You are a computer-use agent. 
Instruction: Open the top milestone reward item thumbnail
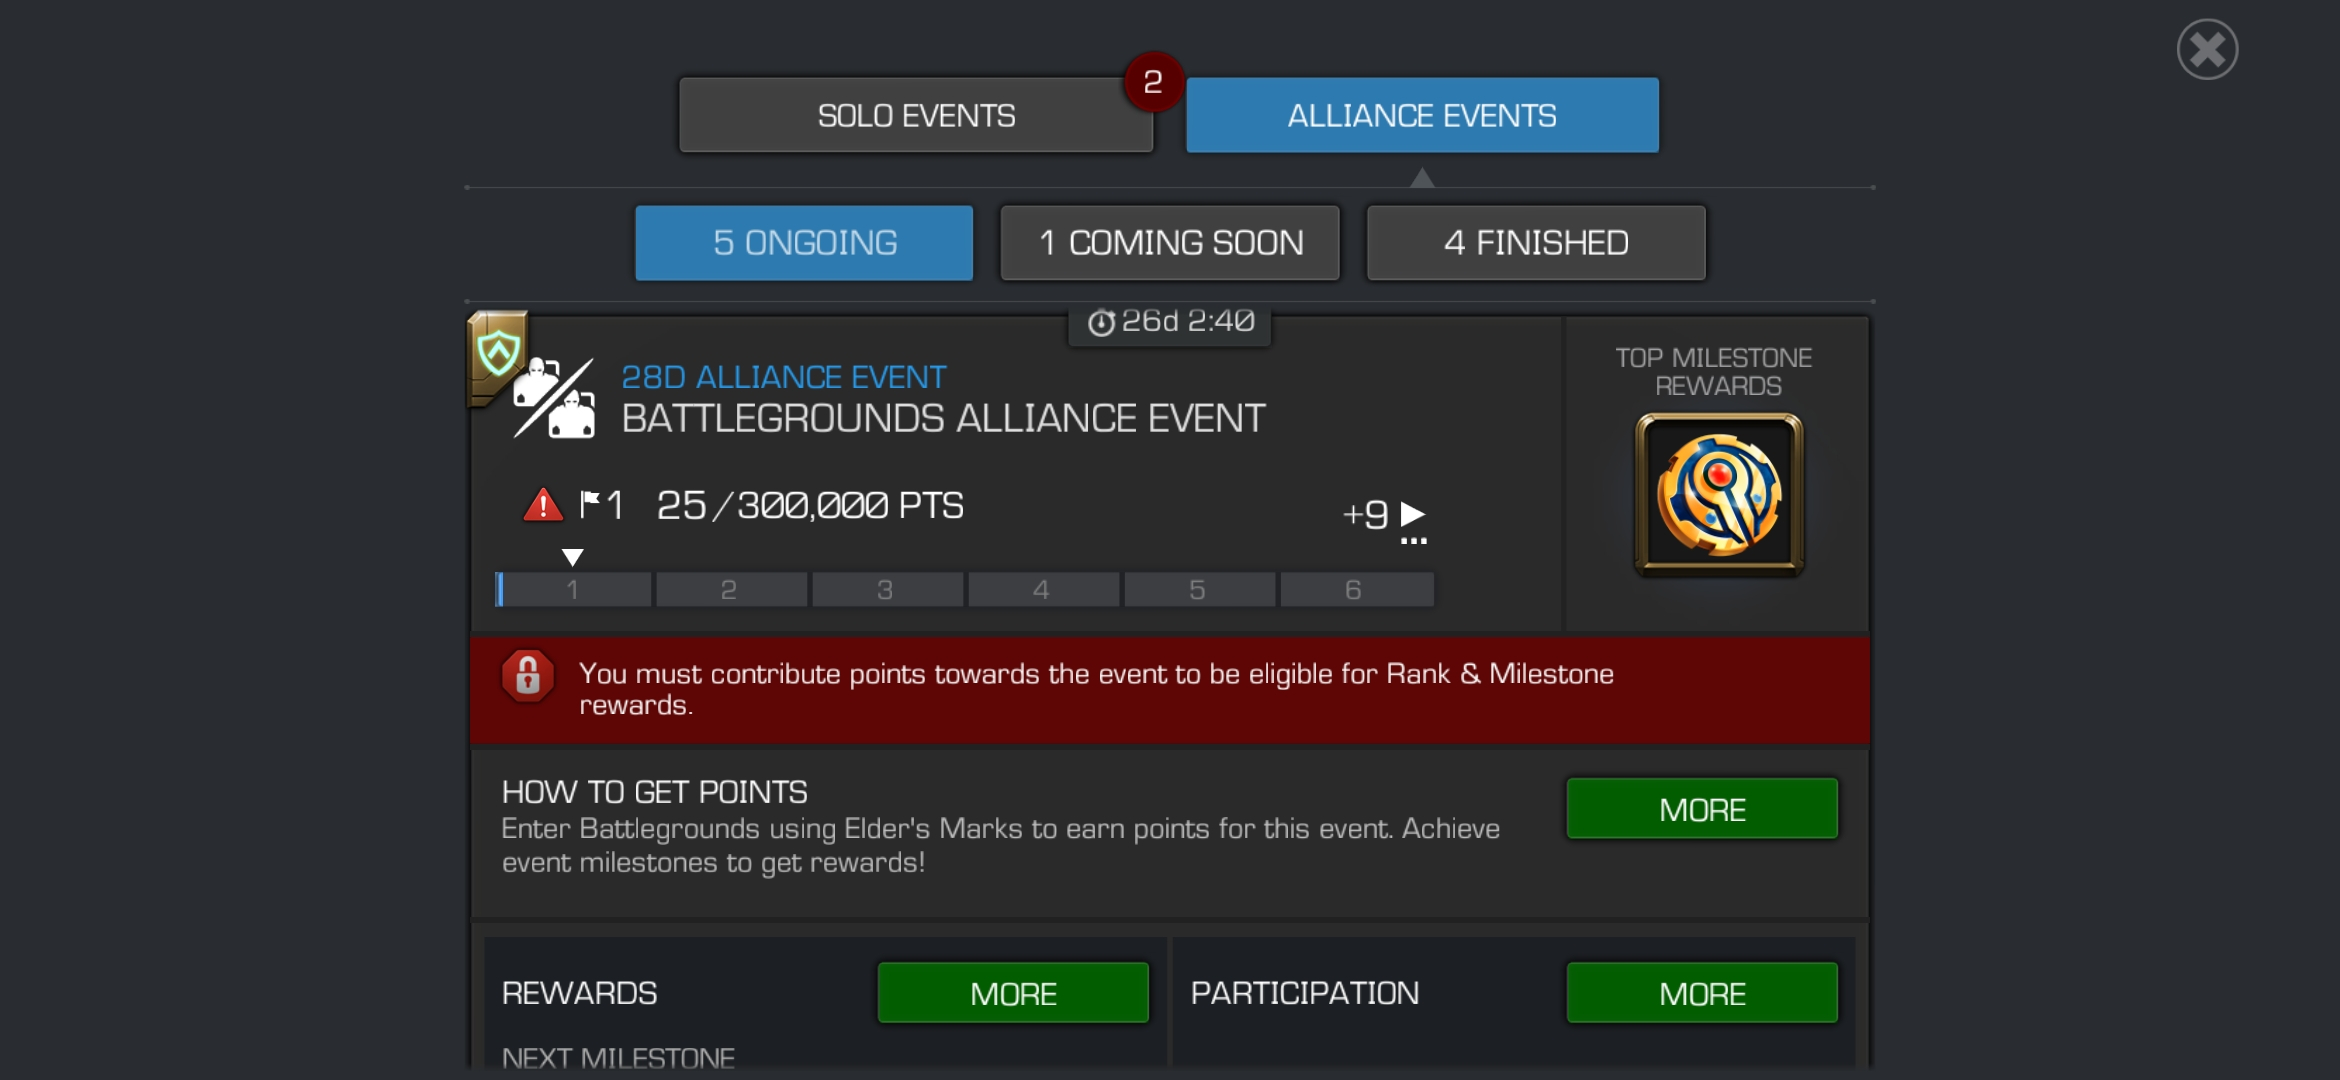pyautogui.click(x=1718, y=494)
